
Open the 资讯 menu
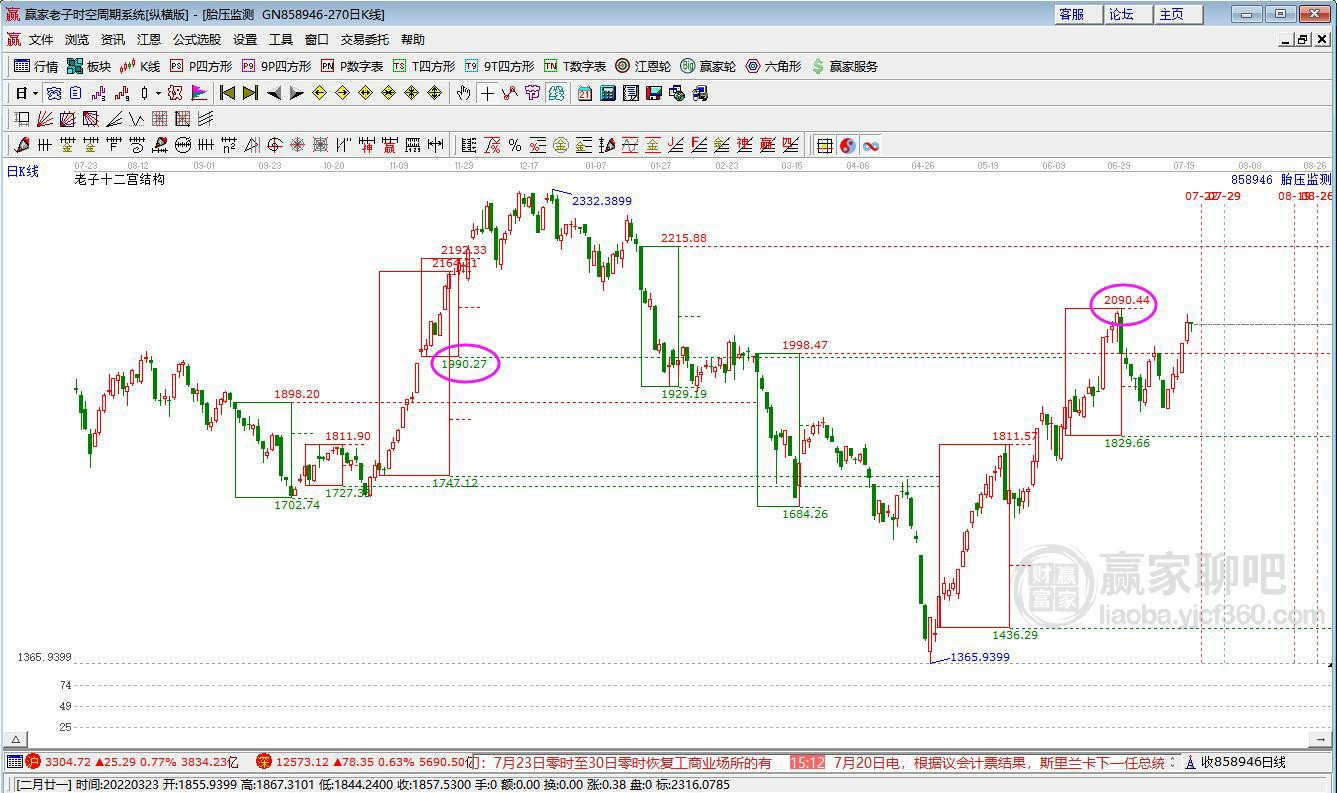[113, 40]
